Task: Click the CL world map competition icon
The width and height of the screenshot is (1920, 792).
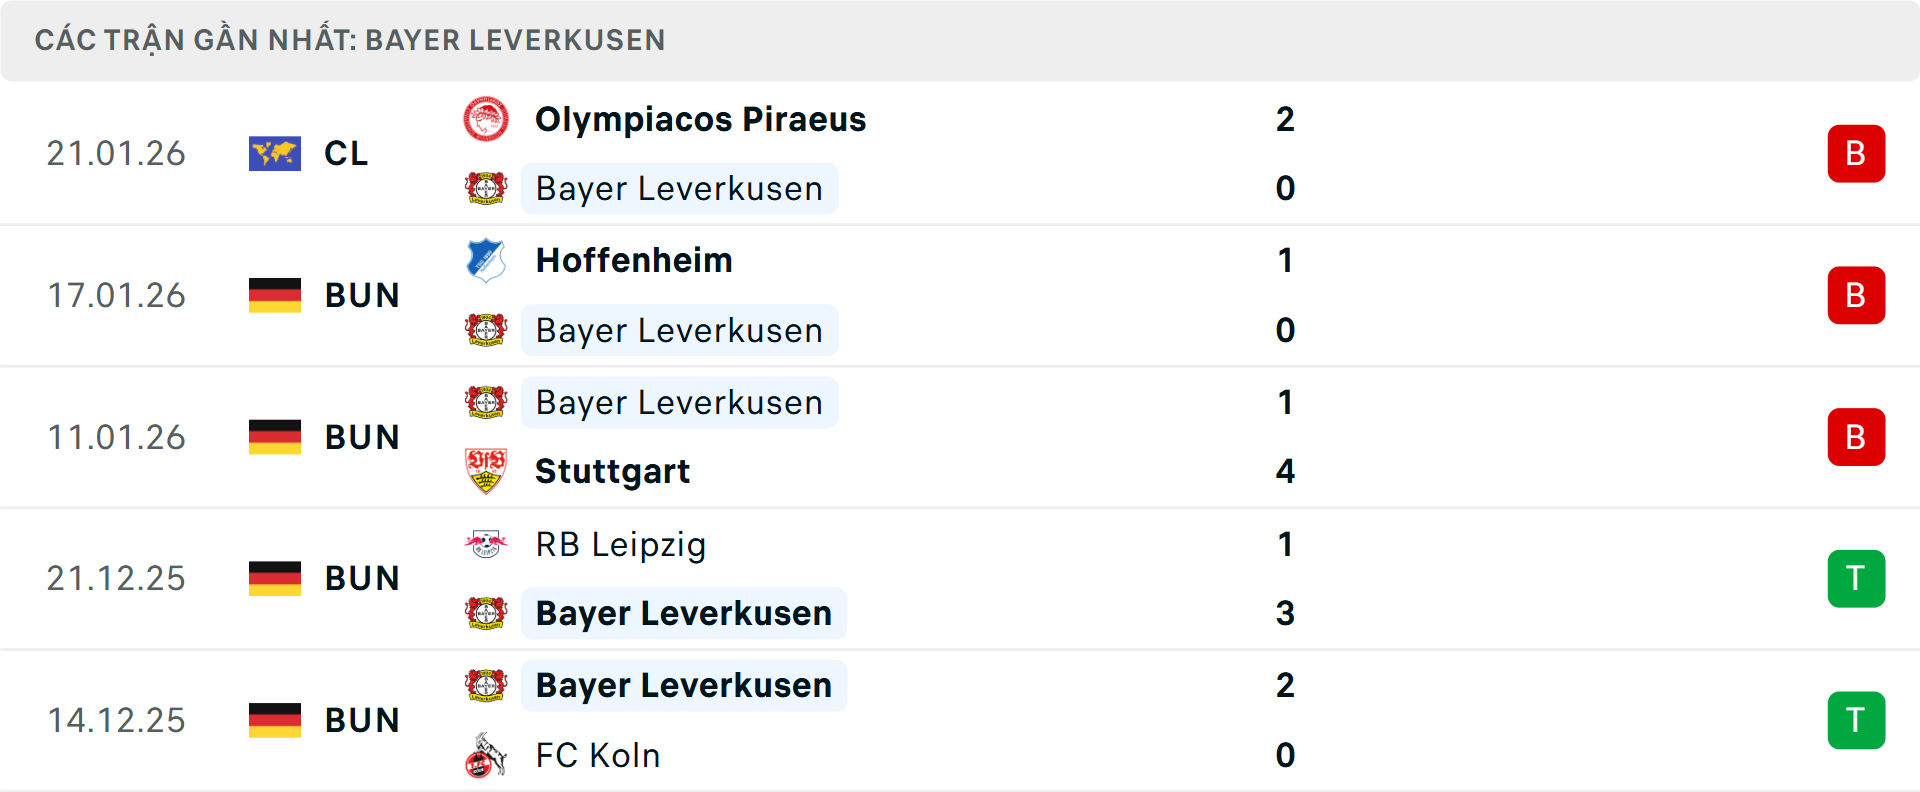Action: (x=275, y=153)
